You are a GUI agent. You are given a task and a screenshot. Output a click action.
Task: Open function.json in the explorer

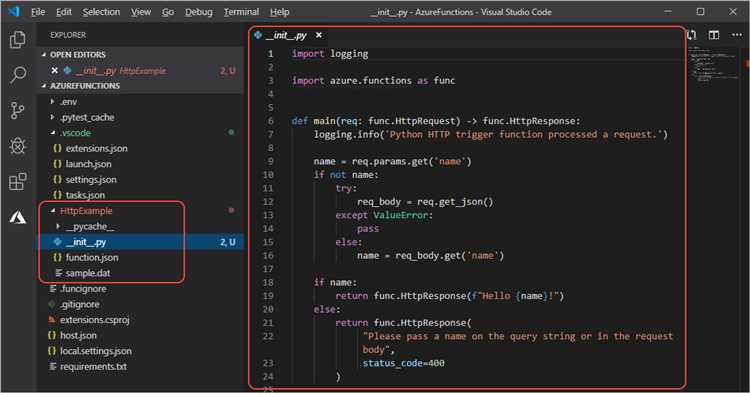point(92,258)
